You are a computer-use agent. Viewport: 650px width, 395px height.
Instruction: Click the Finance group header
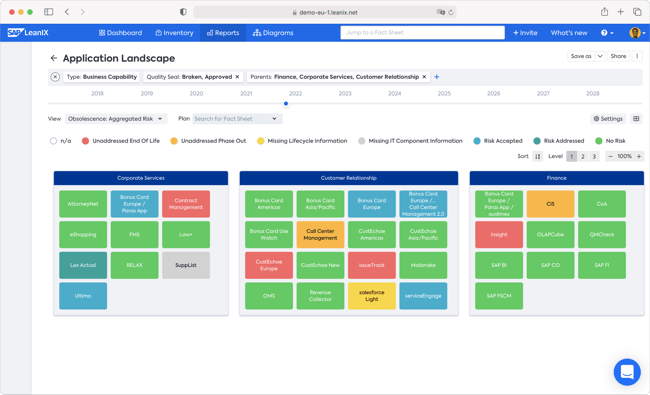[556, 178]
